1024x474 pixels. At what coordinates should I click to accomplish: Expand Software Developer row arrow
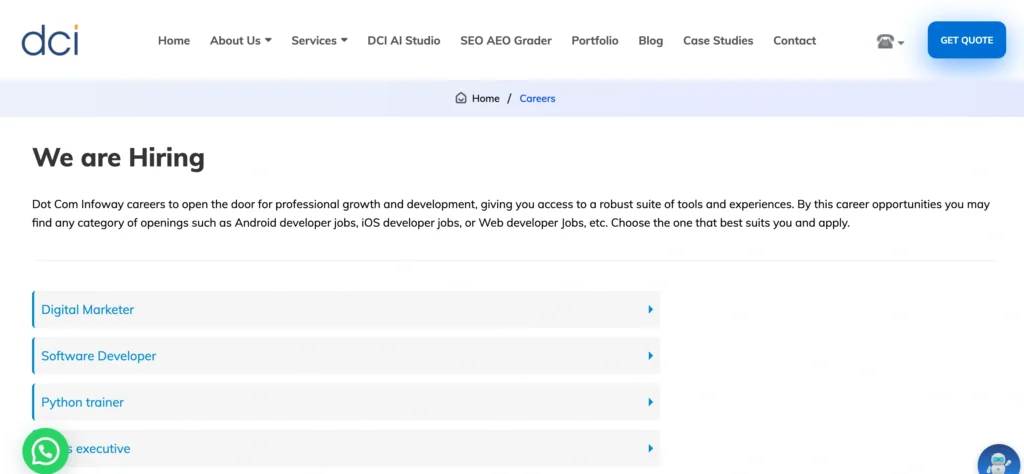[650, 356]
